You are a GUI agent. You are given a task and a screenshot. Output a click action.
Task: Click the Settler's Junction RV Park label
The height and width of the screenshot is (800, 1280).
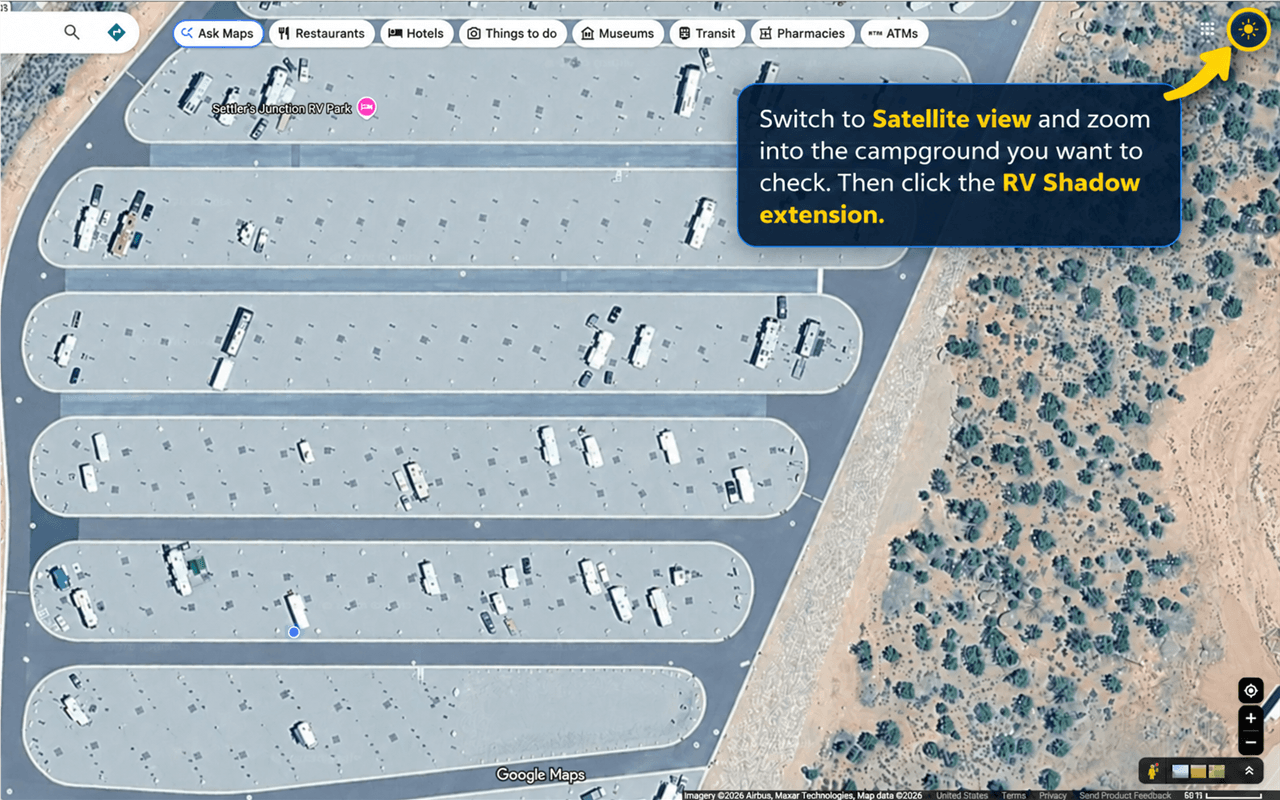point(282,108)
